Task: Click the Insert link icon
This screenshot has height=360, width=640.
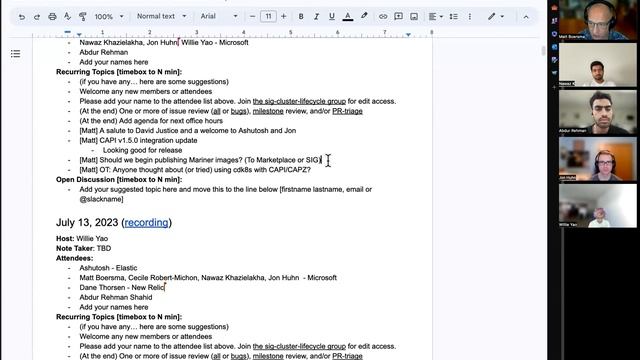Action: click(x=383, y=16)
